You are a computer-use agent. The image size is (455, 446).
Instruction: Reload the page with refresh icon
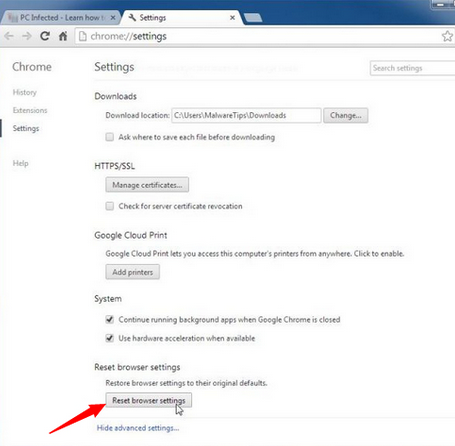45,36
